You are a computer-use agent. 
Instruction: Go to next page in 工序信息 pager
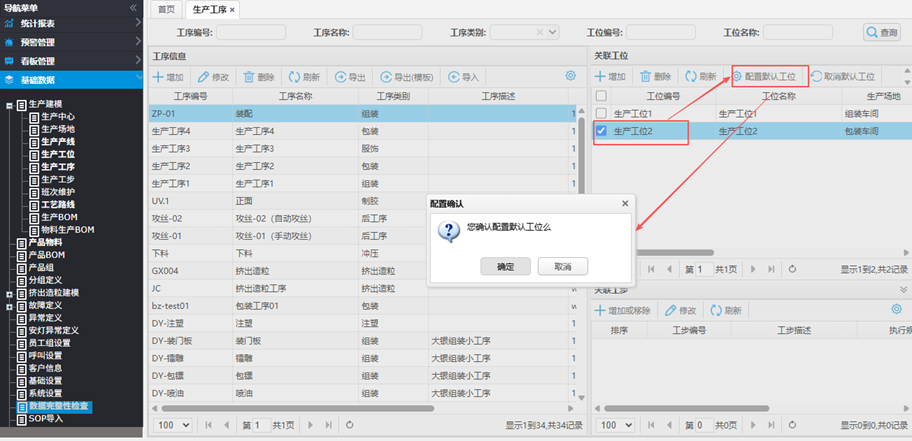pos(312,425)
